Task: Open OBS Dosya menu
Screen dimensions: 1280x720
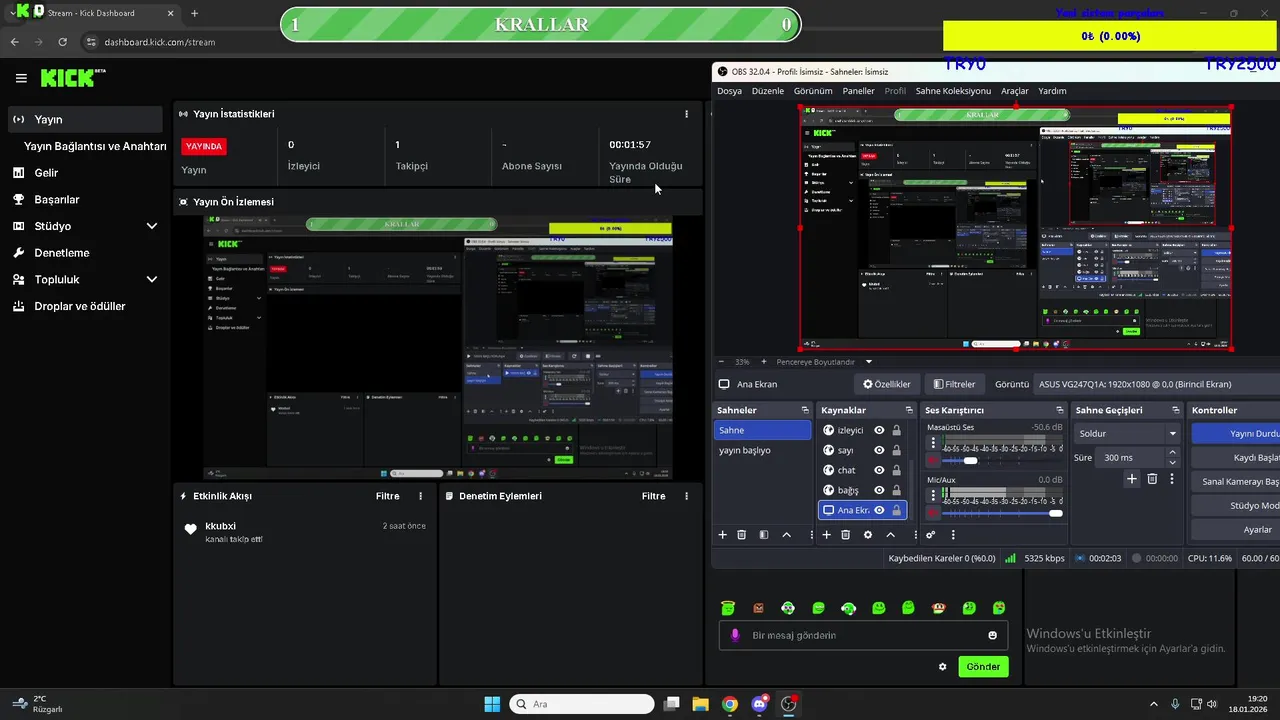Action: point(729,91)
